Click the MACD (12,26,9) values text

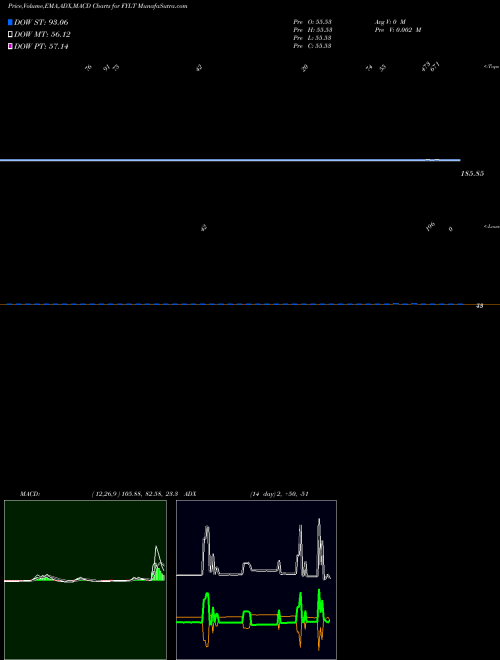pyautogui.click(x=136, y=494)
